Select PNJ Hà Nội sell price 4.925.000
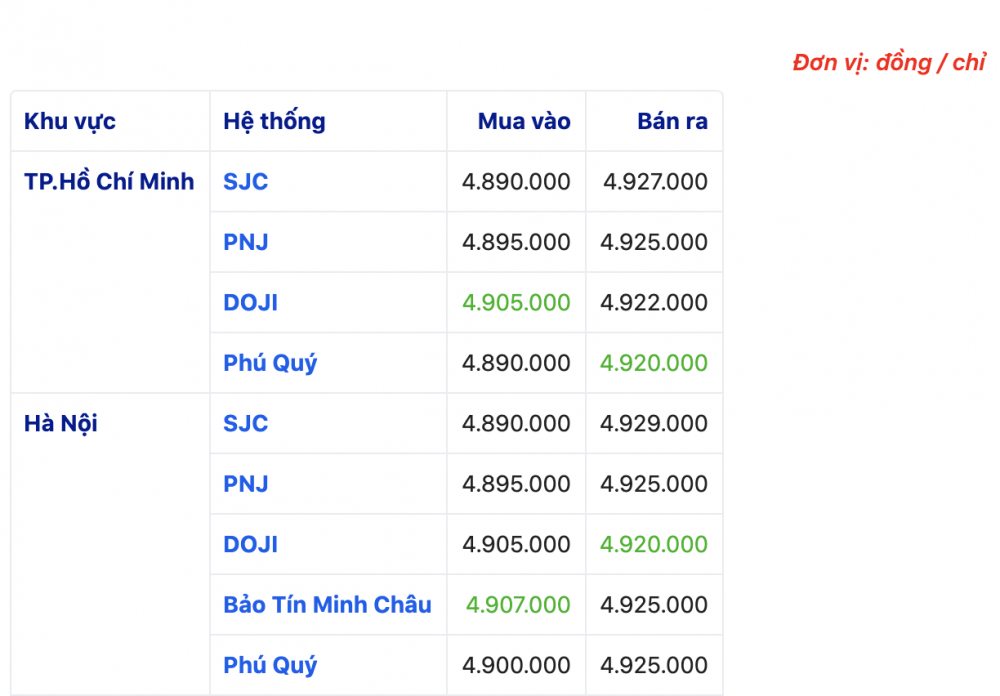 (654, 484)
